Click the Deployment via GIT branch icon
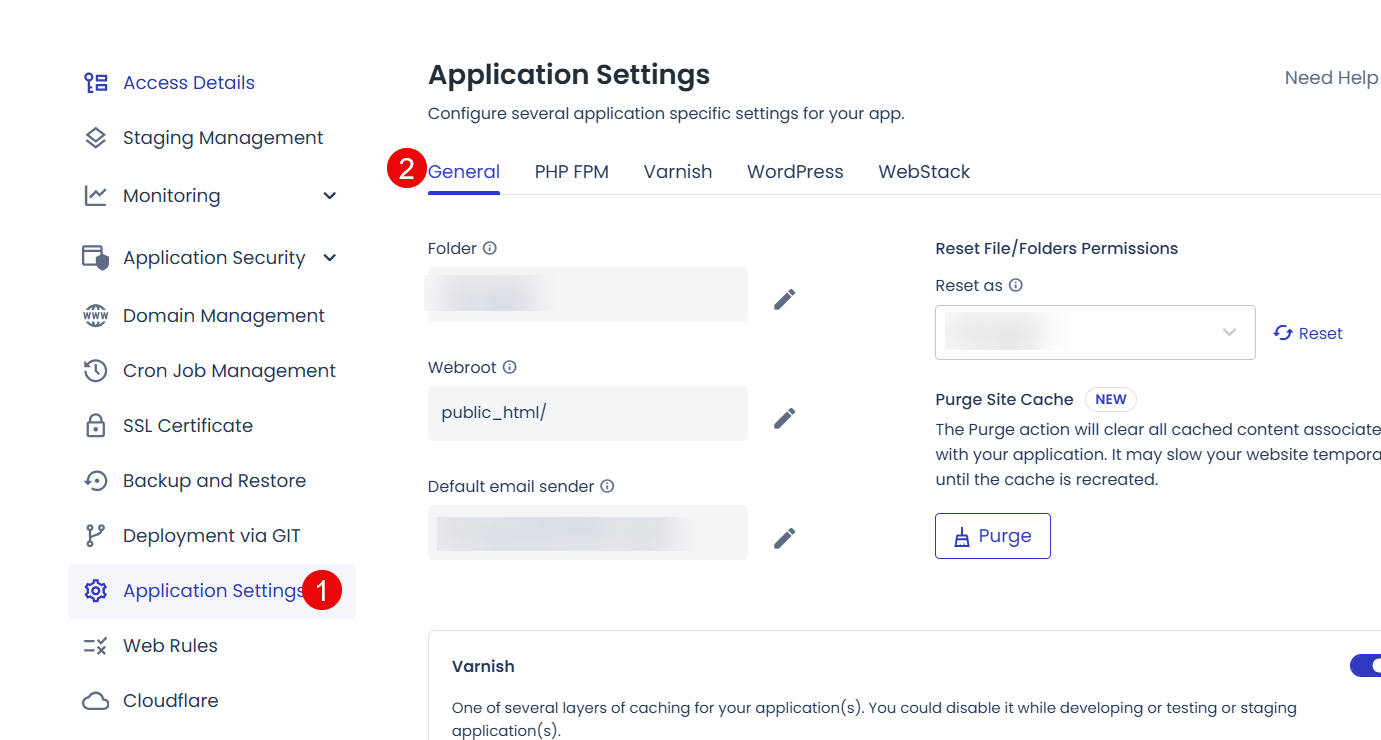 (95, 536)
